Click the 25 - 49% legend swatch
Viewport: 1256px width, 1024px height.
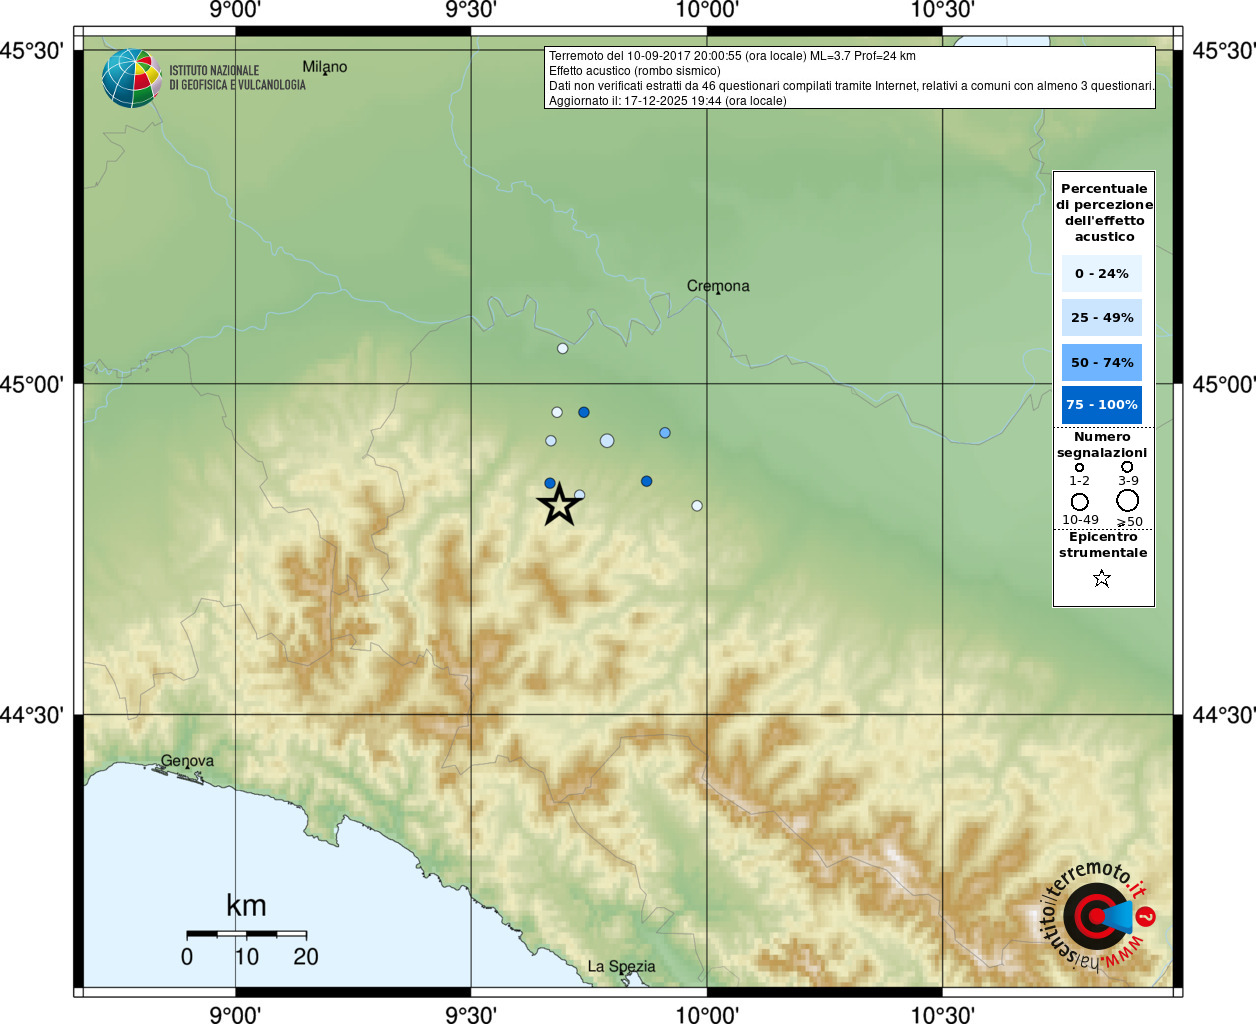[x=1101, y=317]
